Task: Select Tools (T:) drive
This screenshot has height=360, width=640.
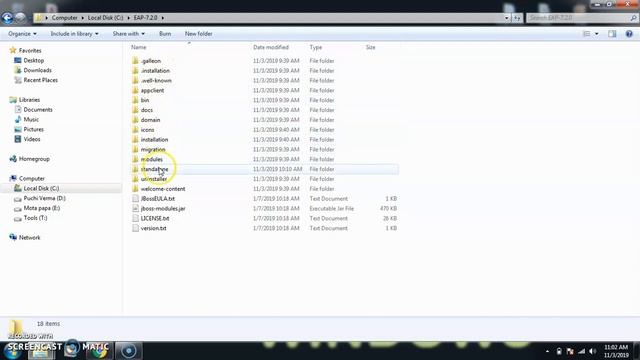Action: pyautogui.click(x=35, y=218)
